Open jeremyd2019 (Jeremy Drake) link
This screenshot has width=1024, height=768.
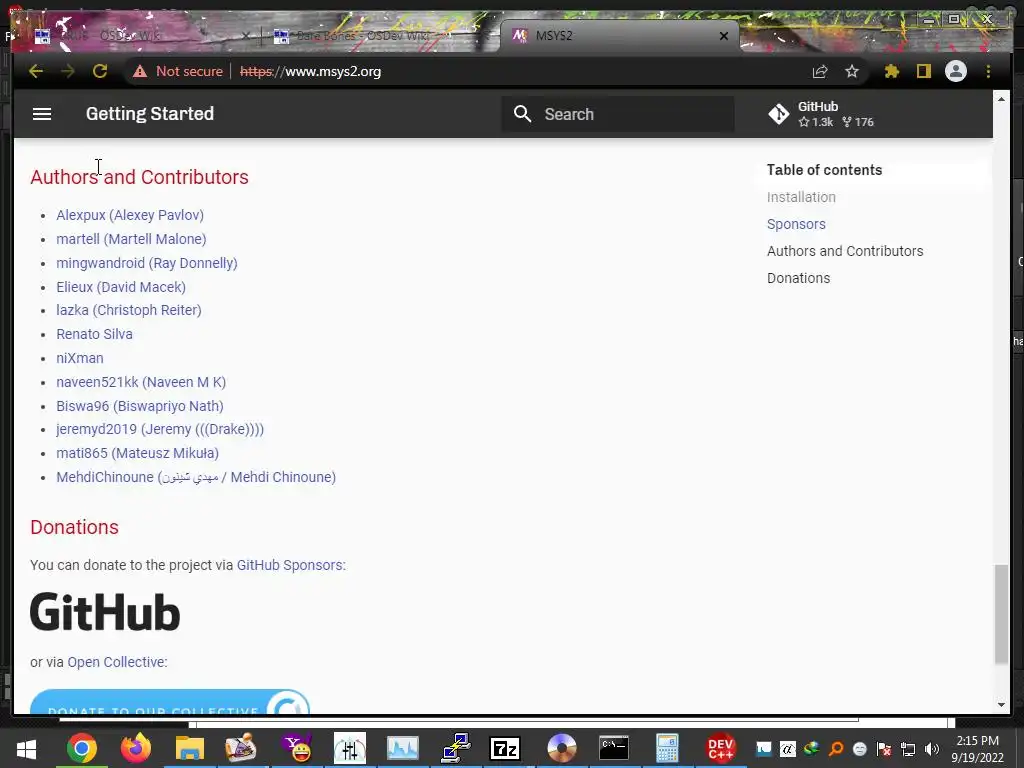click(160, 429)
